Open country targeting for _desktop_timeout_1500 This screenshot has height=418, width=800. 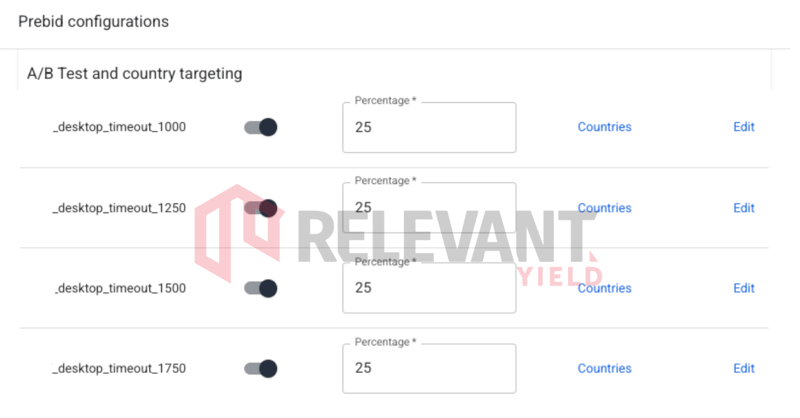point(604,288)
